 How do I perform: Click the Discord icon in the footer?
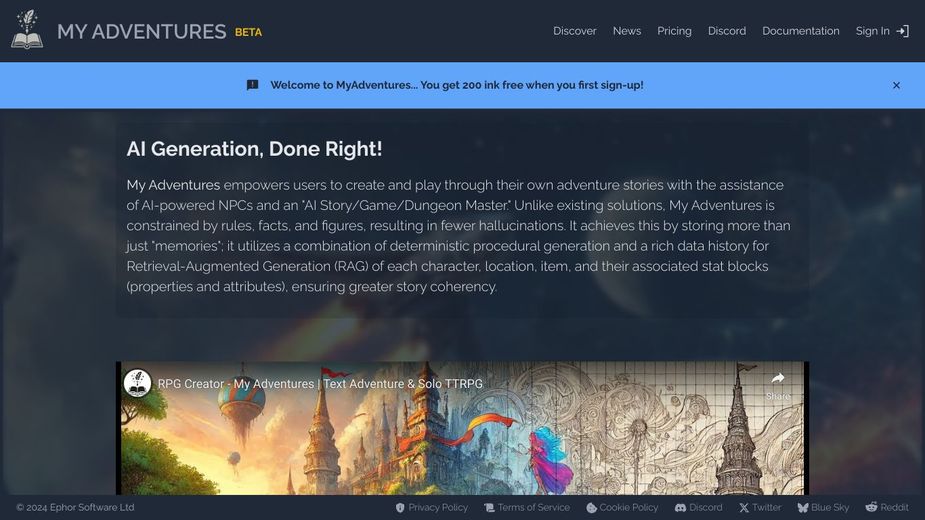[x=680, y=508]
